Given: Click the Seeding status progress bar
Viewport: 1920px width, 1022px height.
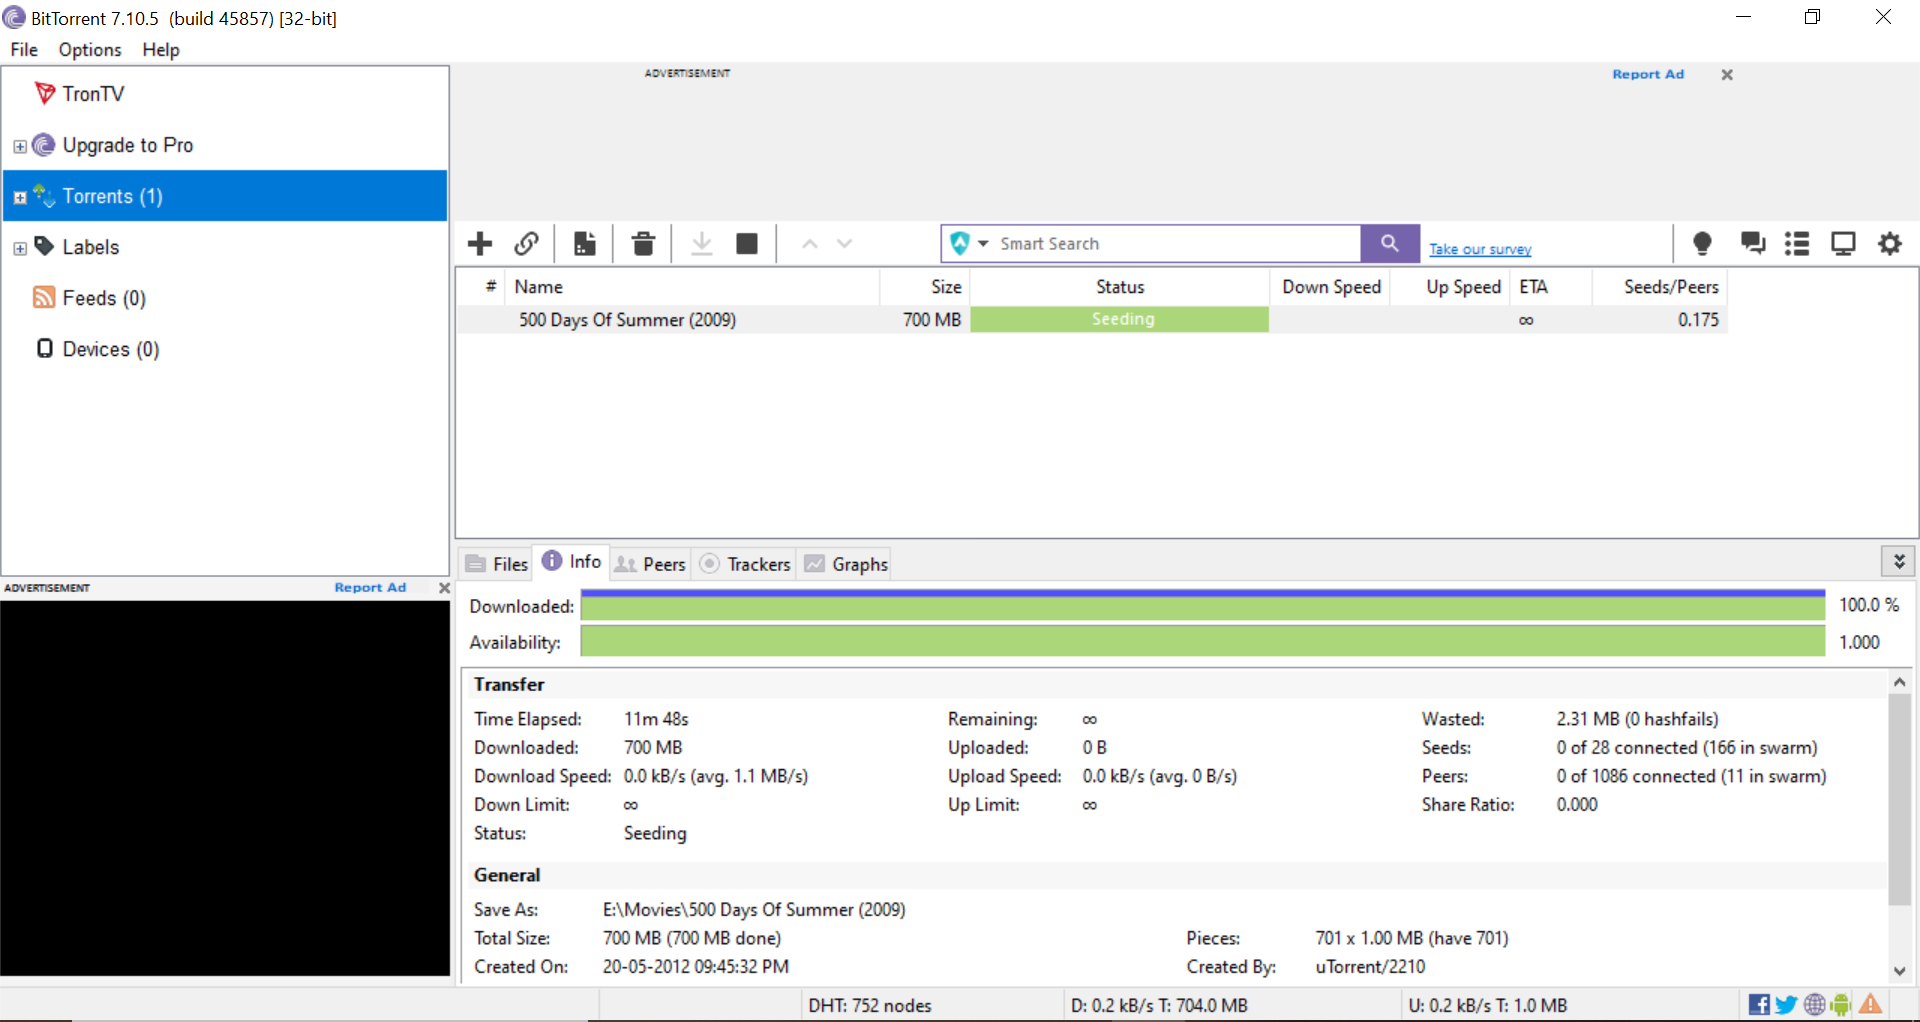Looking at the screenshot, I should click(1120, 319).
